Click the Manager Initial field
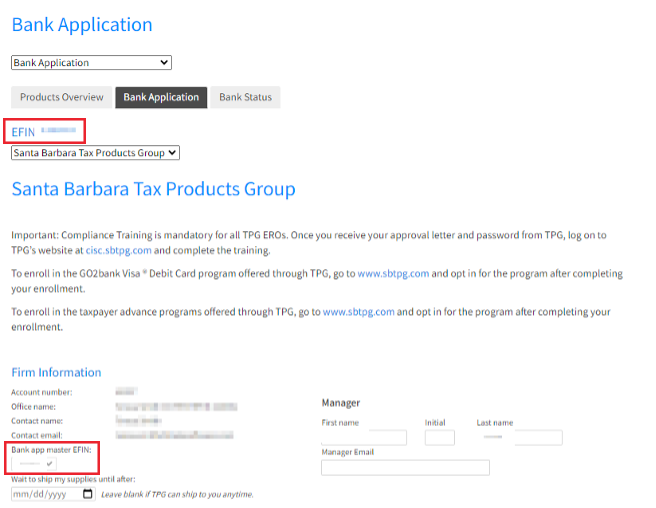 tap(439, 438)
